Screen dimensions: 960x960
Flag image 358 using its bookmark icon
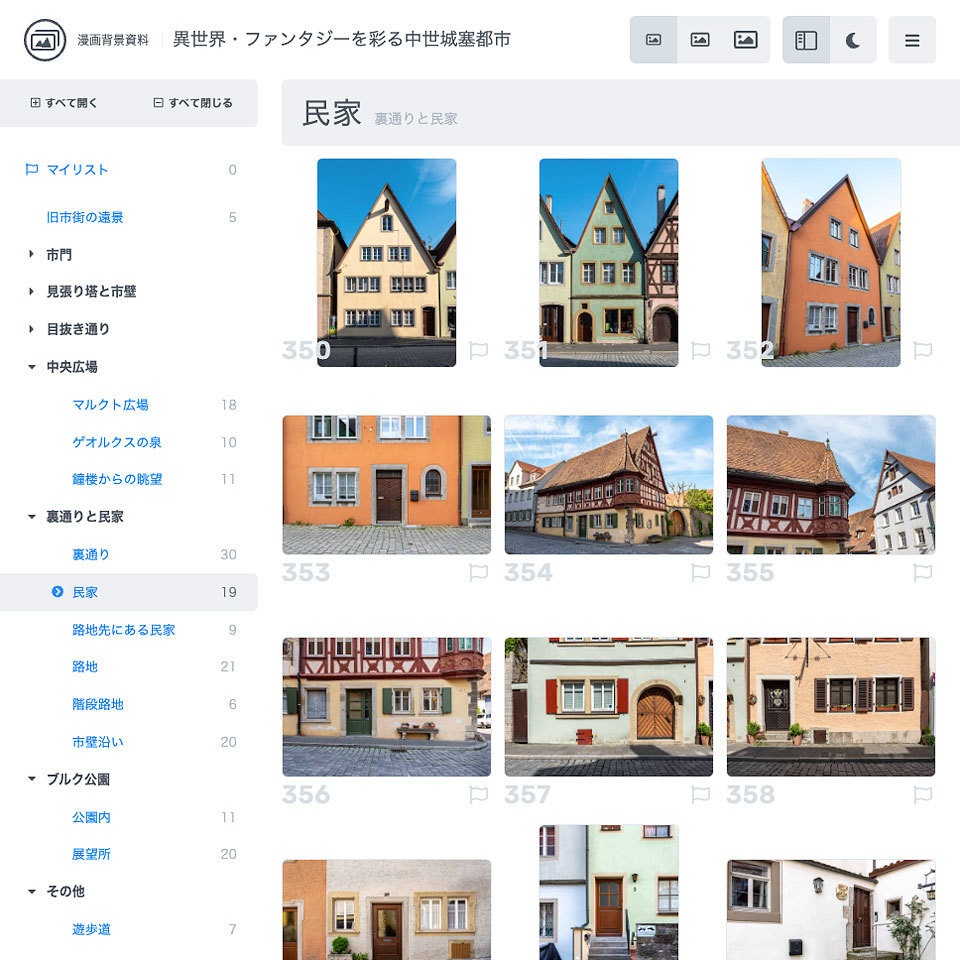coord(922,795)
